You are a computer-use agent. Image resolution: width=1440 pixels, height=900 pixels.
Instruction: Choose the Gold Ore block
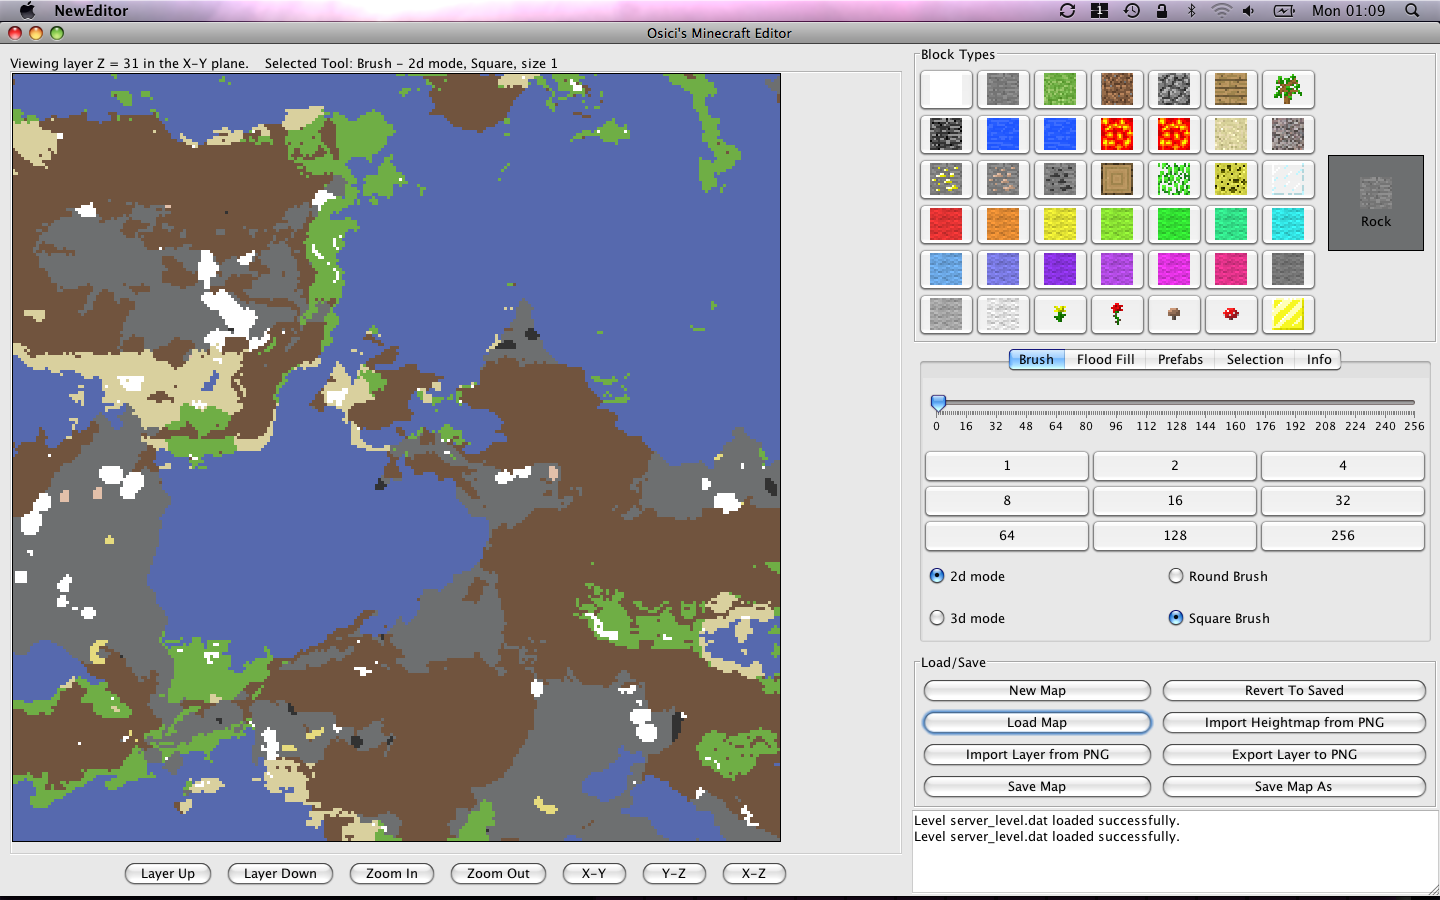click(946, 179)
